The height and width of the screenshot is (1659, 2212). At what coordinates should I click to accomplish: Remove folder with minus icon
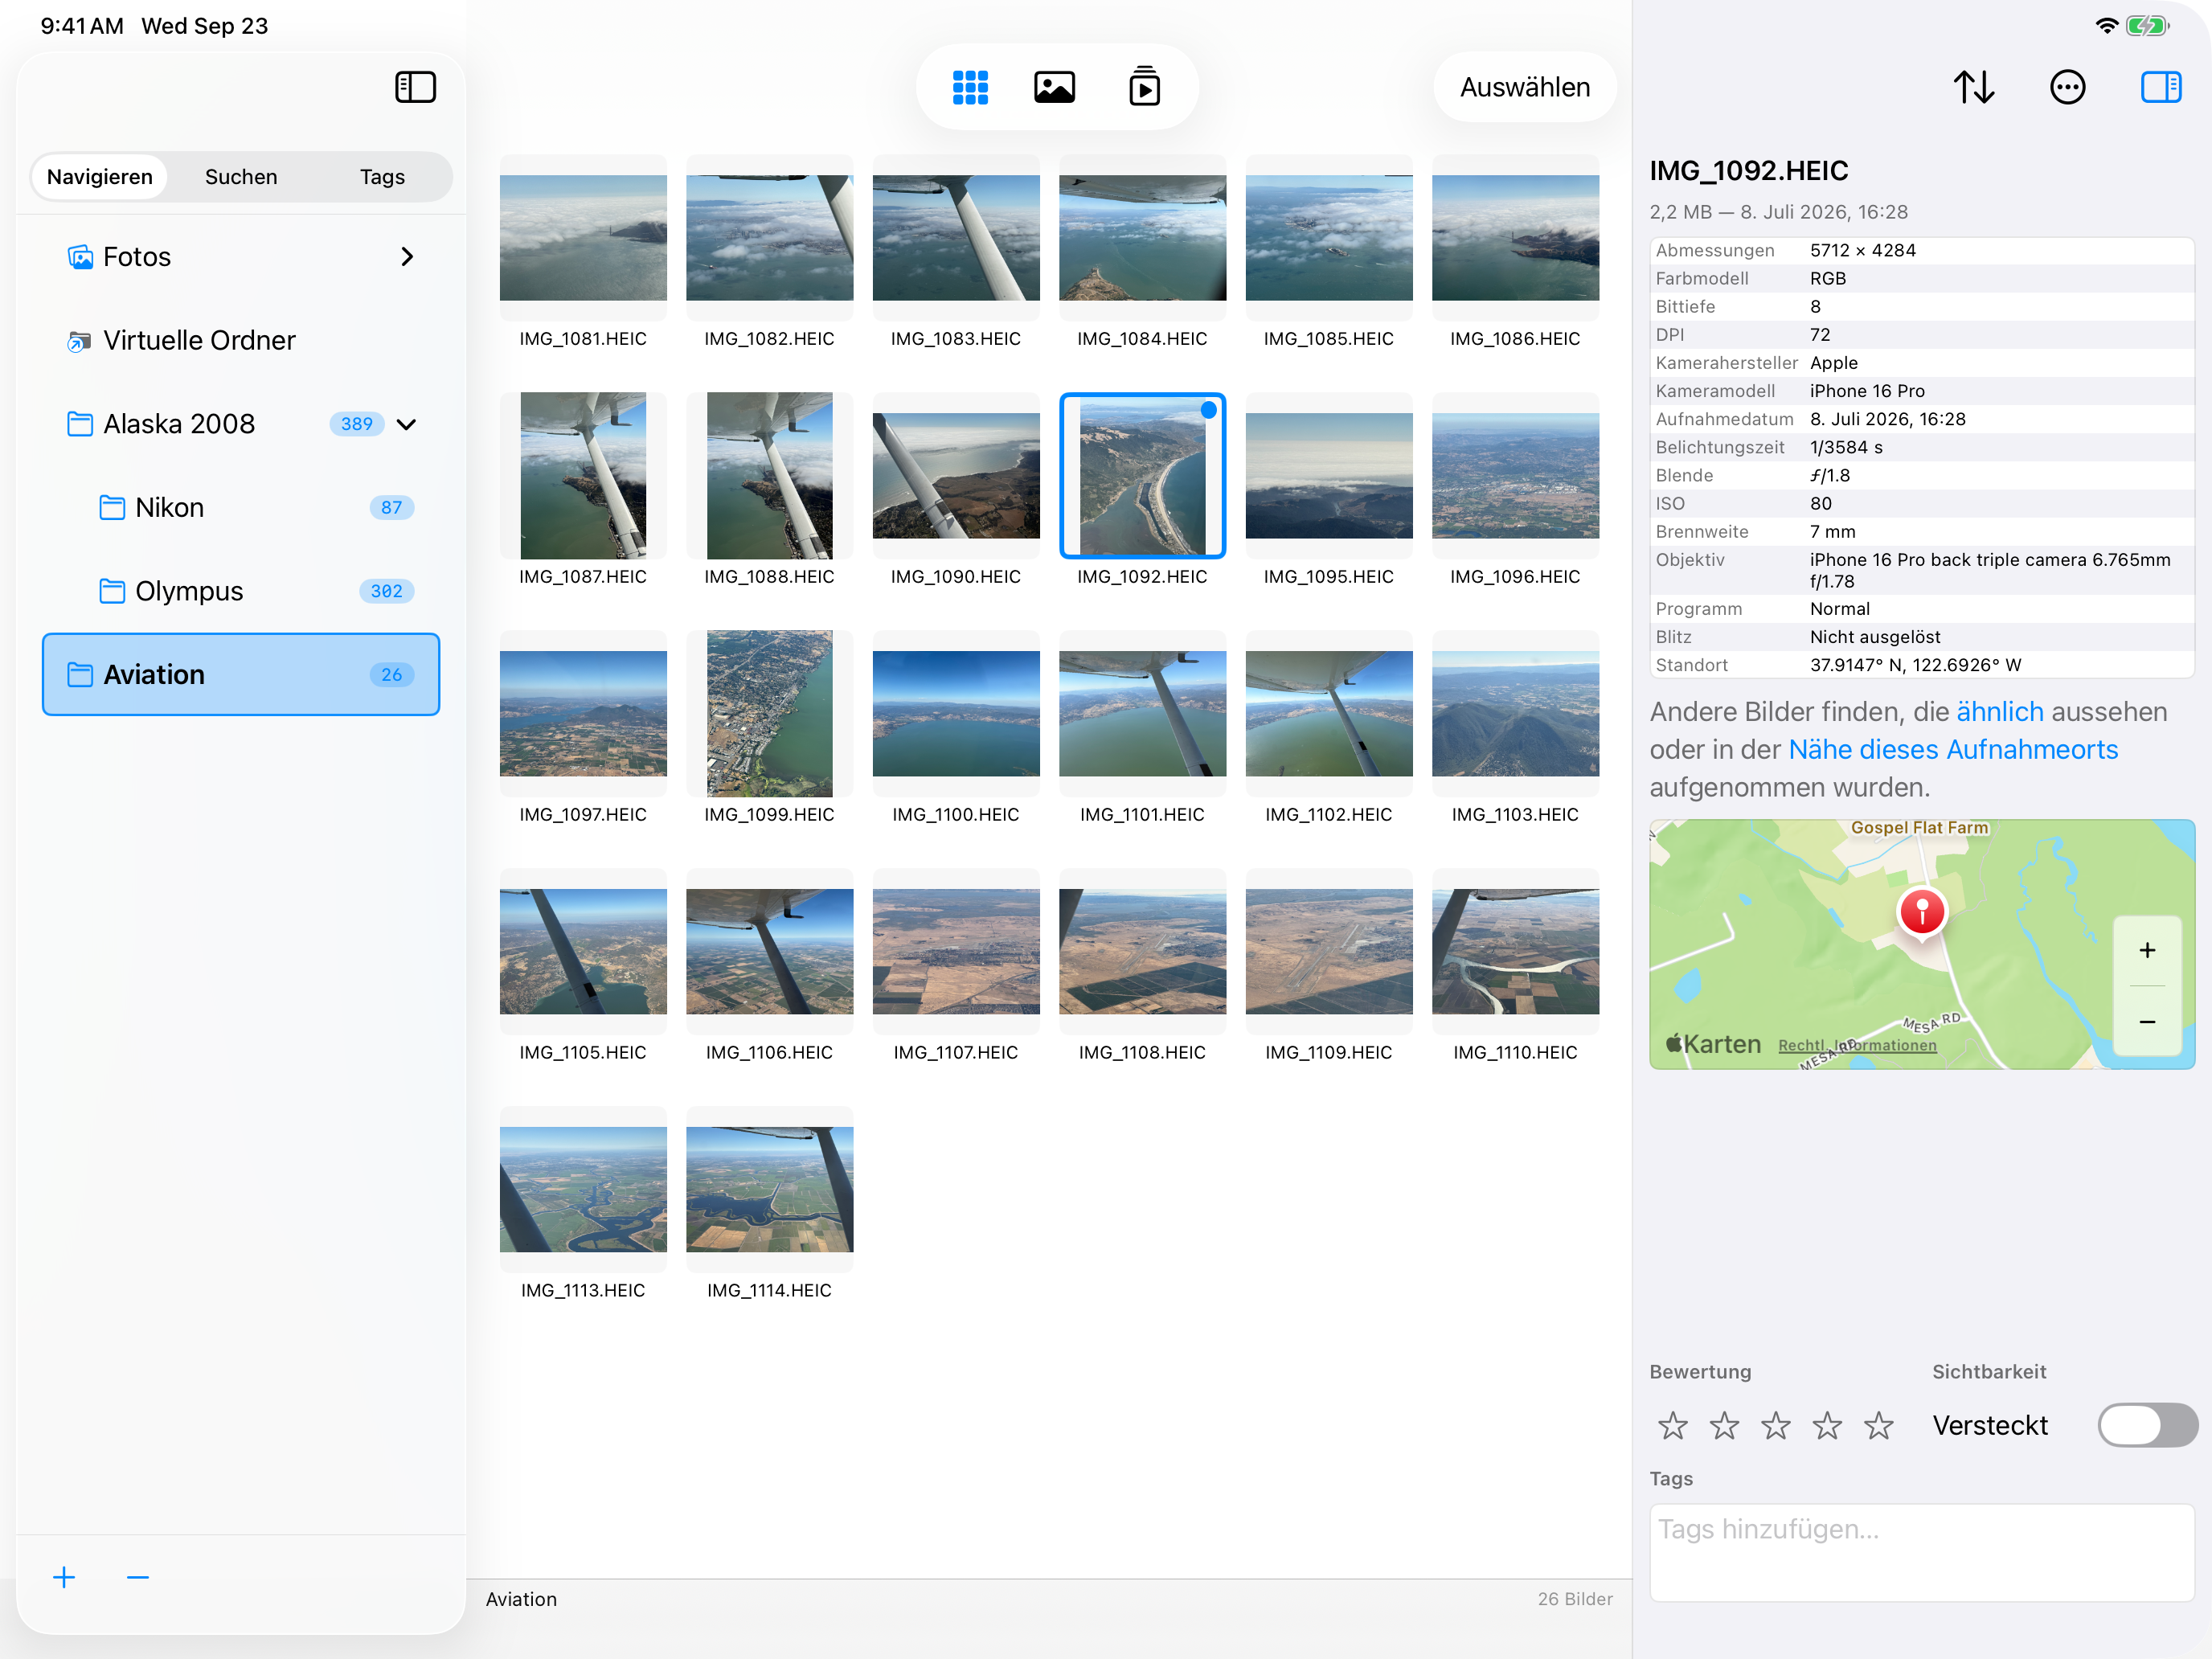[138, 1577]
